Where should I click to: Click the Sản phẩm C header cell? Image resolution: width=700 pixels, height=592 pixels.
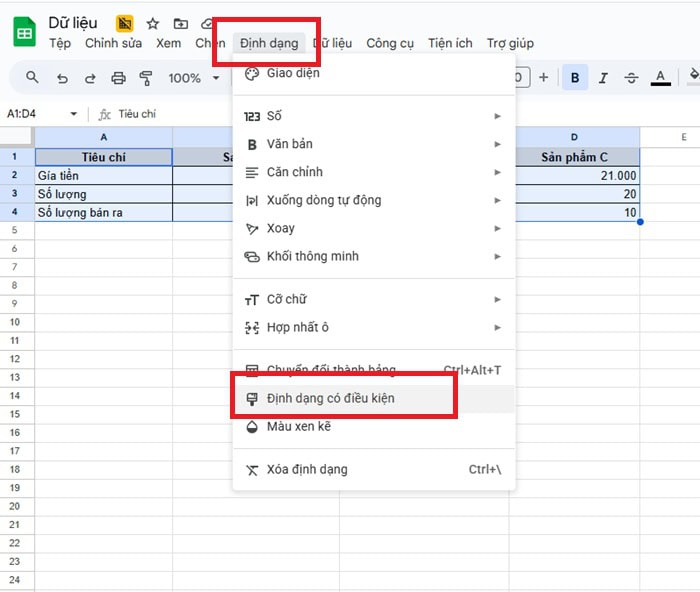[x=577, y=157]
